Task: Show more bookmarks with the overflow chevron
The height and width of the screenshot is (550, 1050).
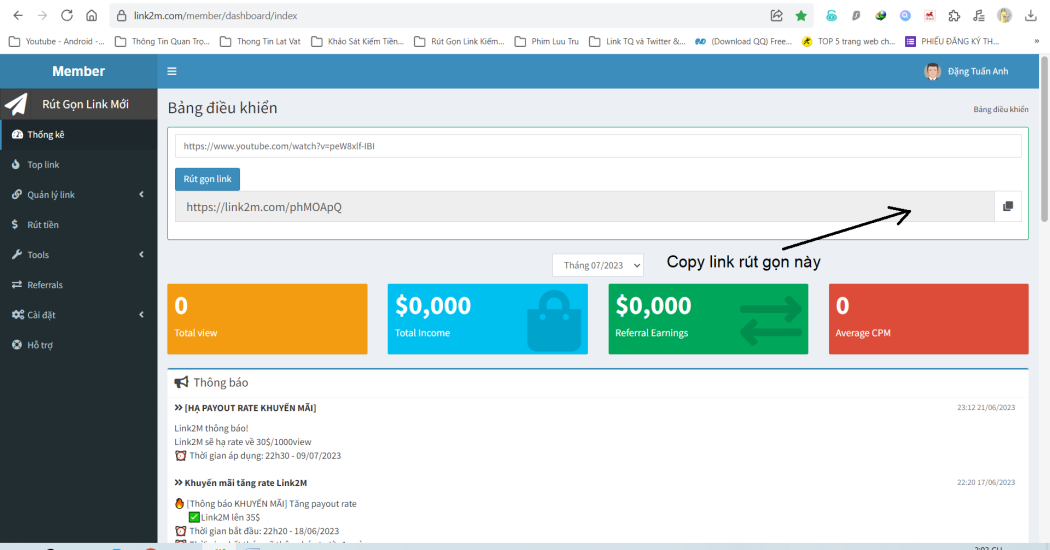Action: (1037, 42)
